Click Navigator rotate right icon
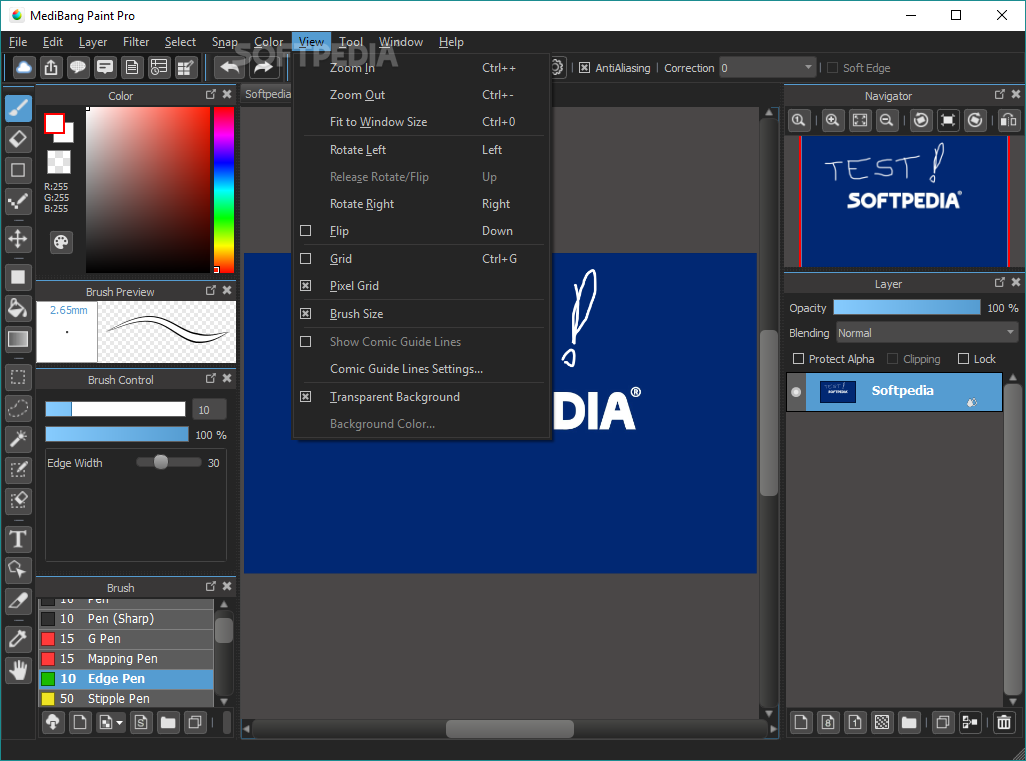 (x=975, y=120)
